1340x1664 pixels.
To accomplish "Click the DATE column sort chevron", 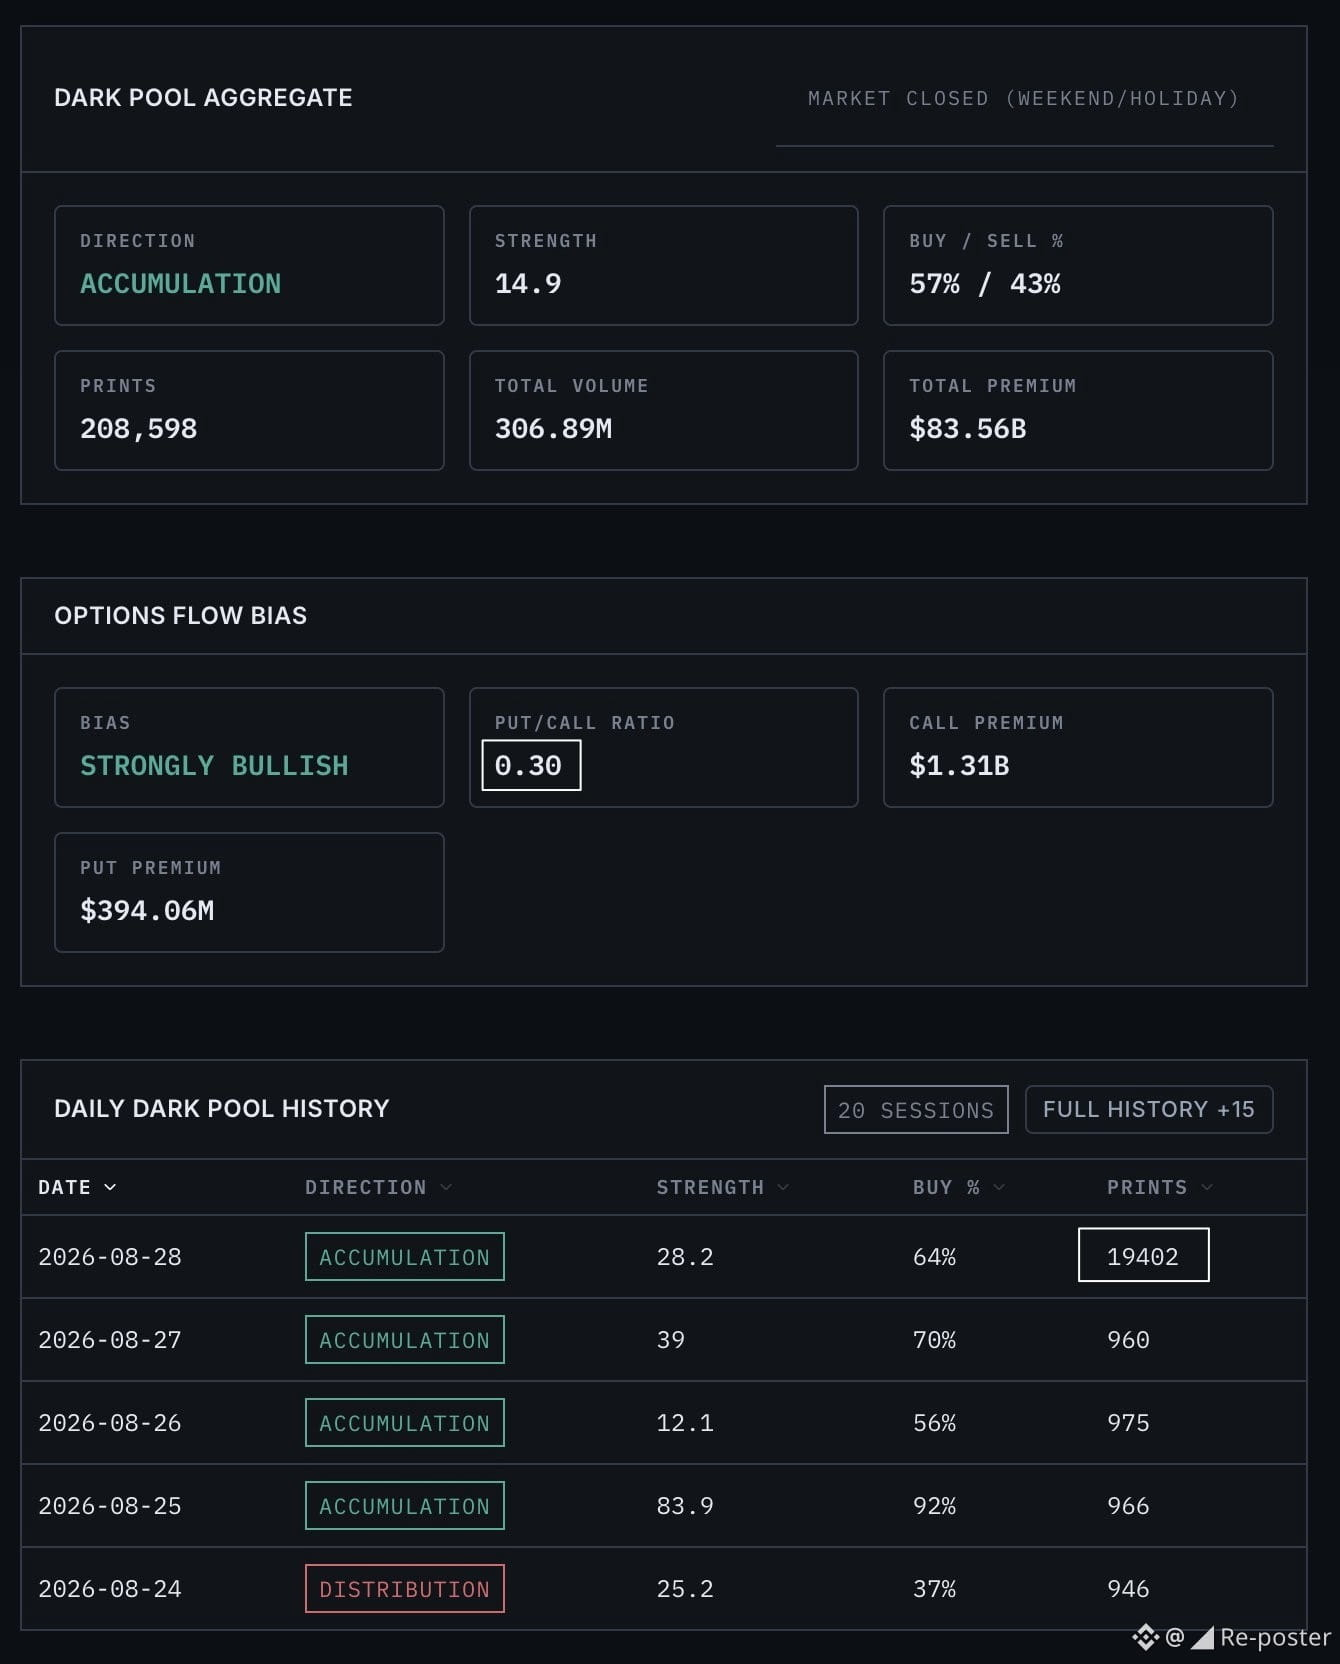I will click(110, 1187).
